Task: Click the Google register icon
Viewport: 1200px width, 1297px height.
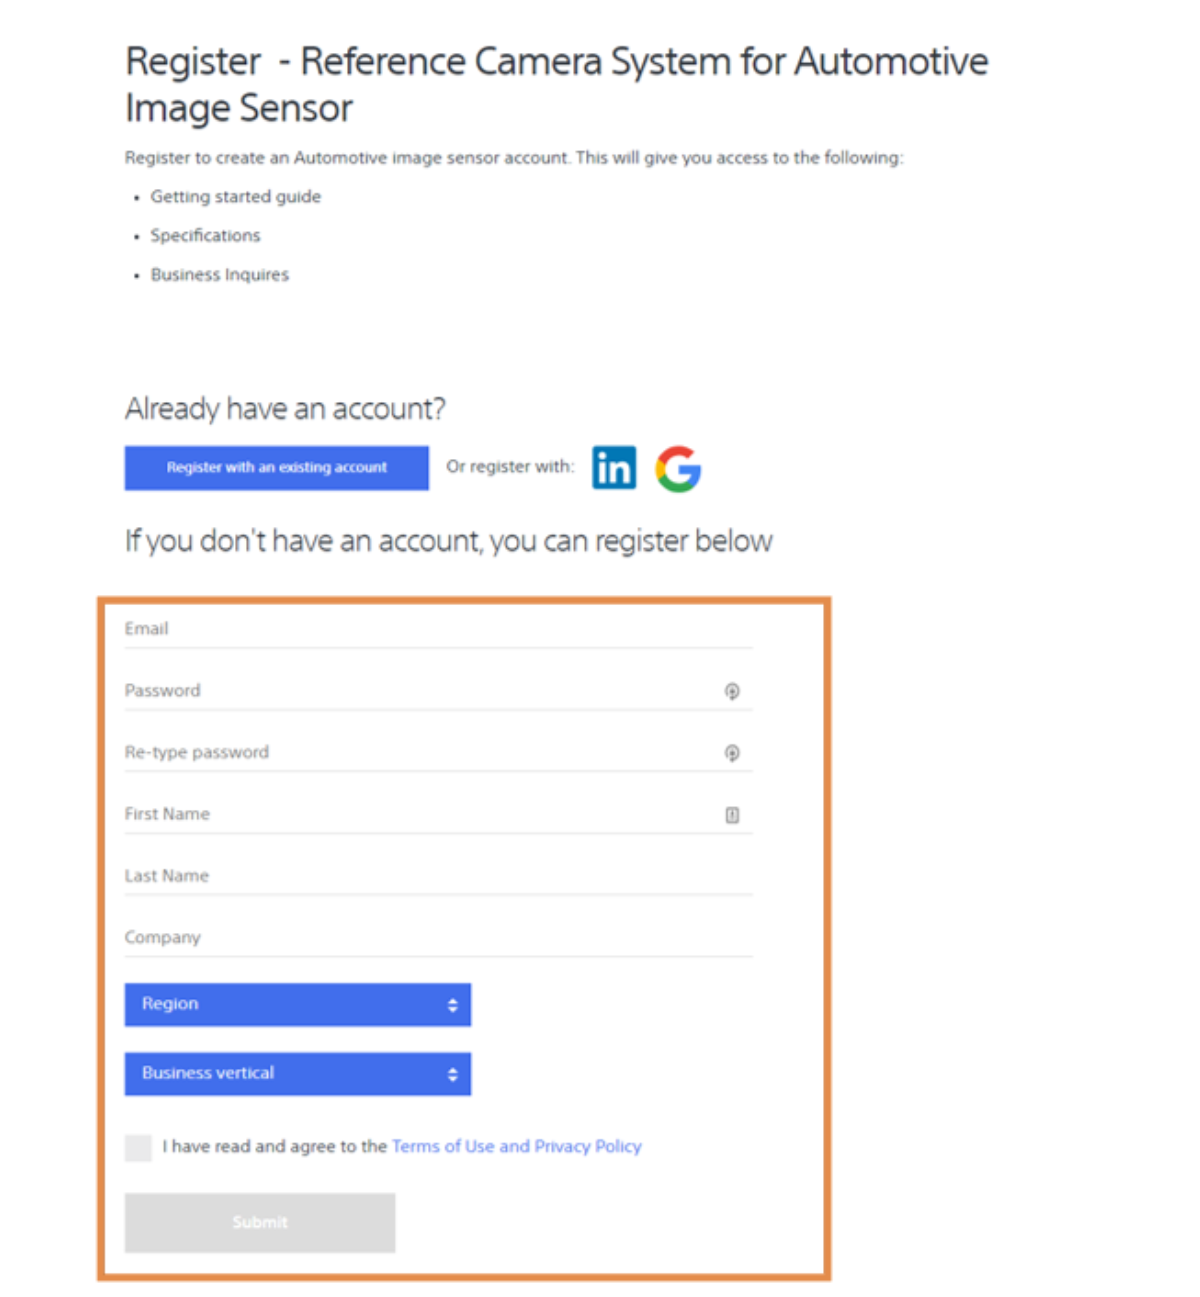Action: tap(678, 468)
